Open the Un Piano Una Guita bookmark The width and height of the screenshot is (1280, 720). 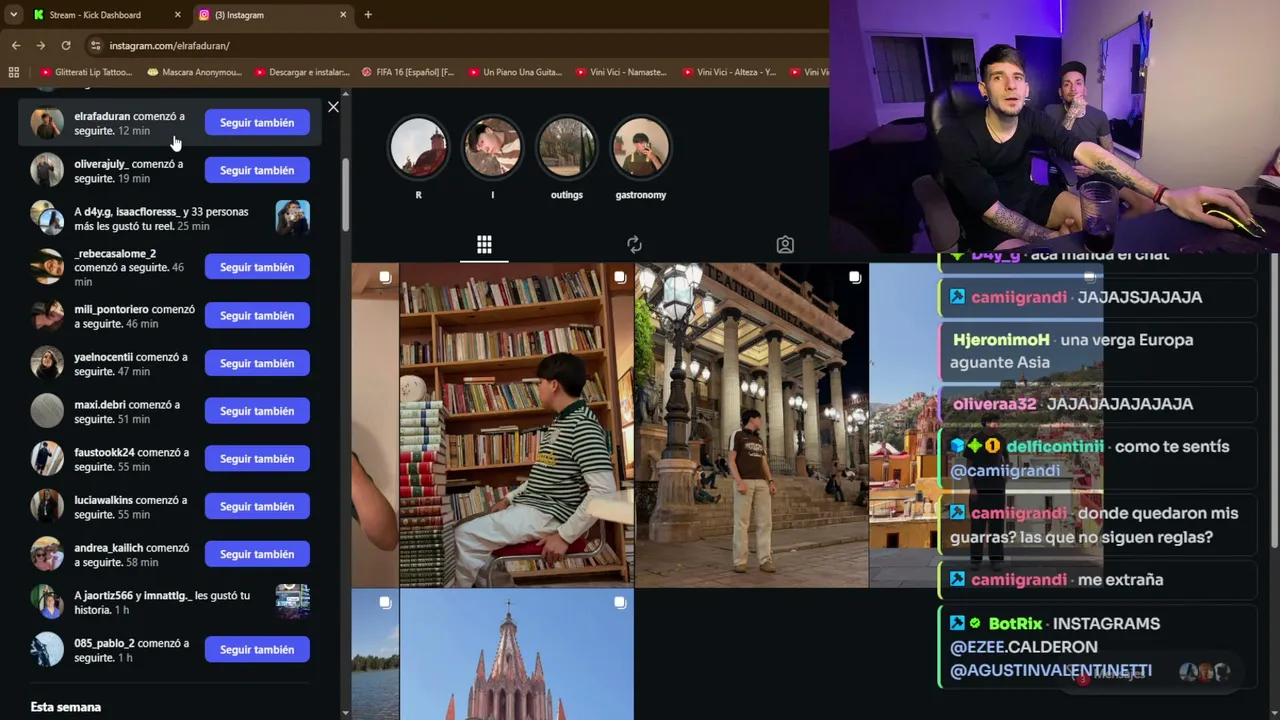[515, 72]
